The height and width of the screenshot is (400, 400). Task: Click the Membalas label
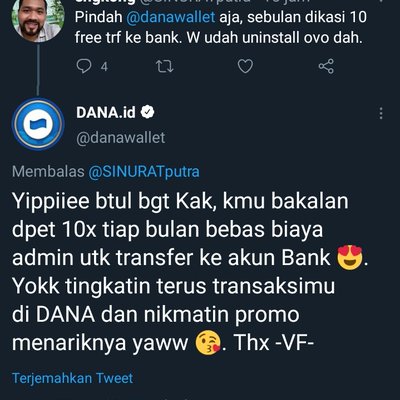[48, 172]
